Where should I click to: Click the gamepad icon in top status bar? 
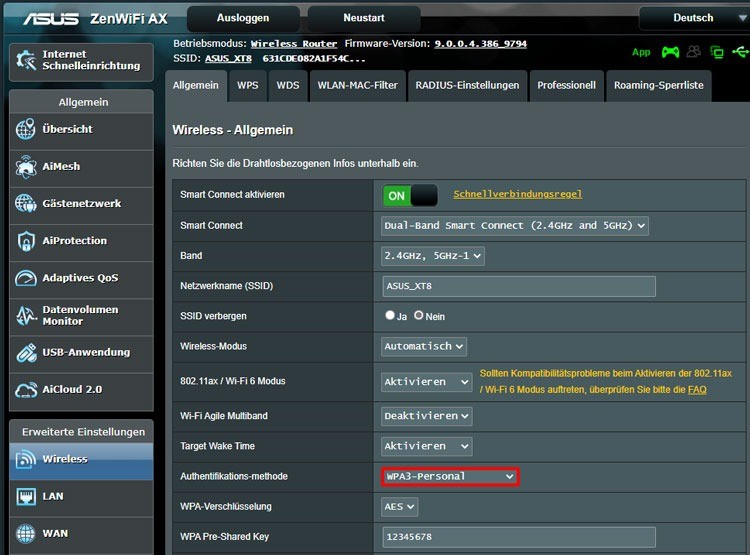click(x=670, y=52)
